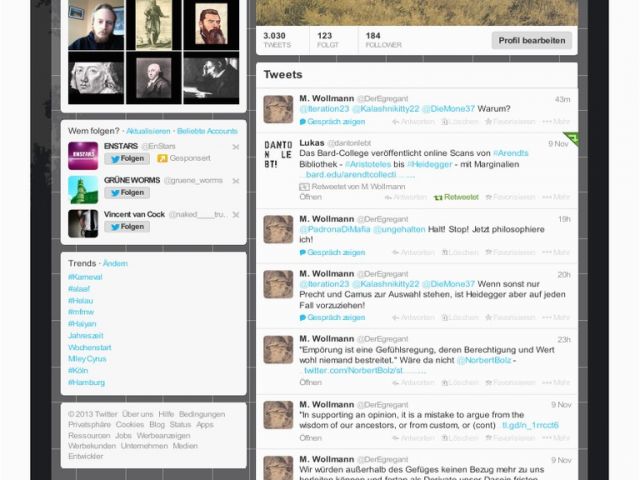
Task: Click the @NorbertBolz mention
Action: pyautogui.click(x=484, y=360)
